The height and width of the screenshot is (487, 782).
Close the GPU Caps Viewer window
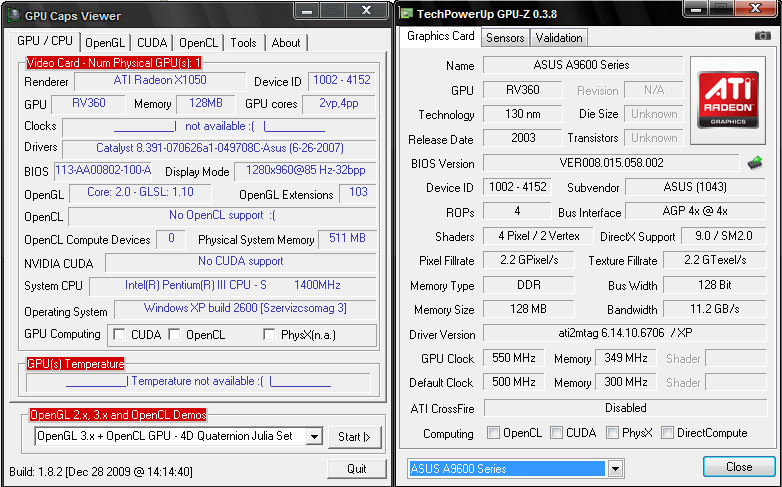click(x=366, y=10)
